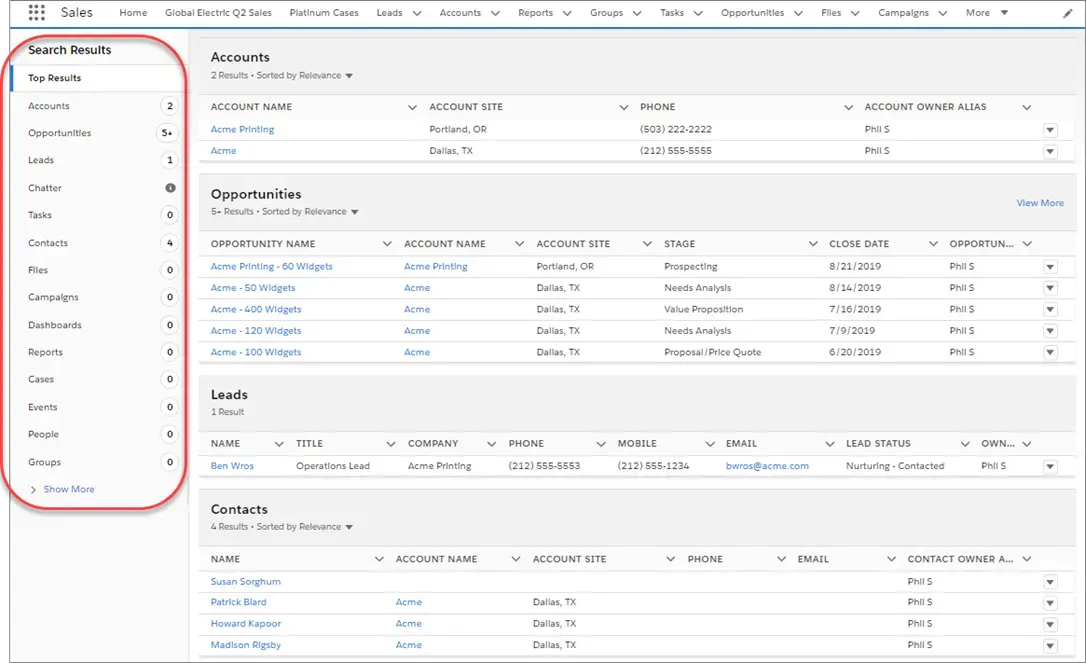This screenshot has width=1086, height=663.
Task: Filter results by Leads in sidebar
Action: click(98, 160)
